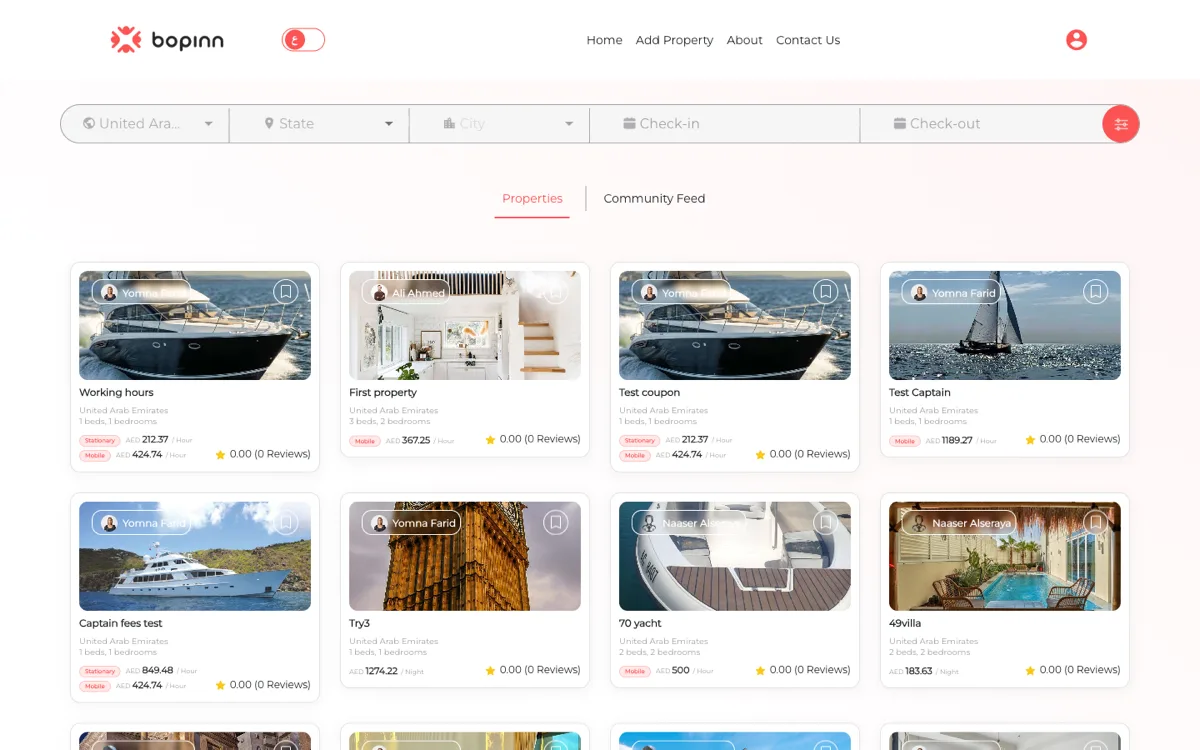
Task: Open the Test coupon title
Action: (649, 393)
